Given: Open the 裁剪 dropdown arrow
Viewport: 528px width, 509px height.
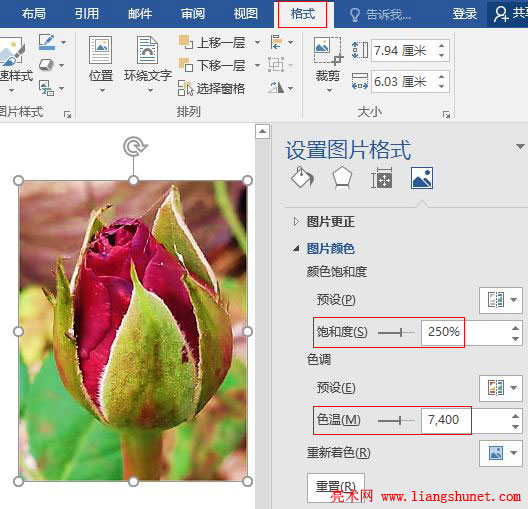Looking at the screenshot, I should tap(329, 90).
